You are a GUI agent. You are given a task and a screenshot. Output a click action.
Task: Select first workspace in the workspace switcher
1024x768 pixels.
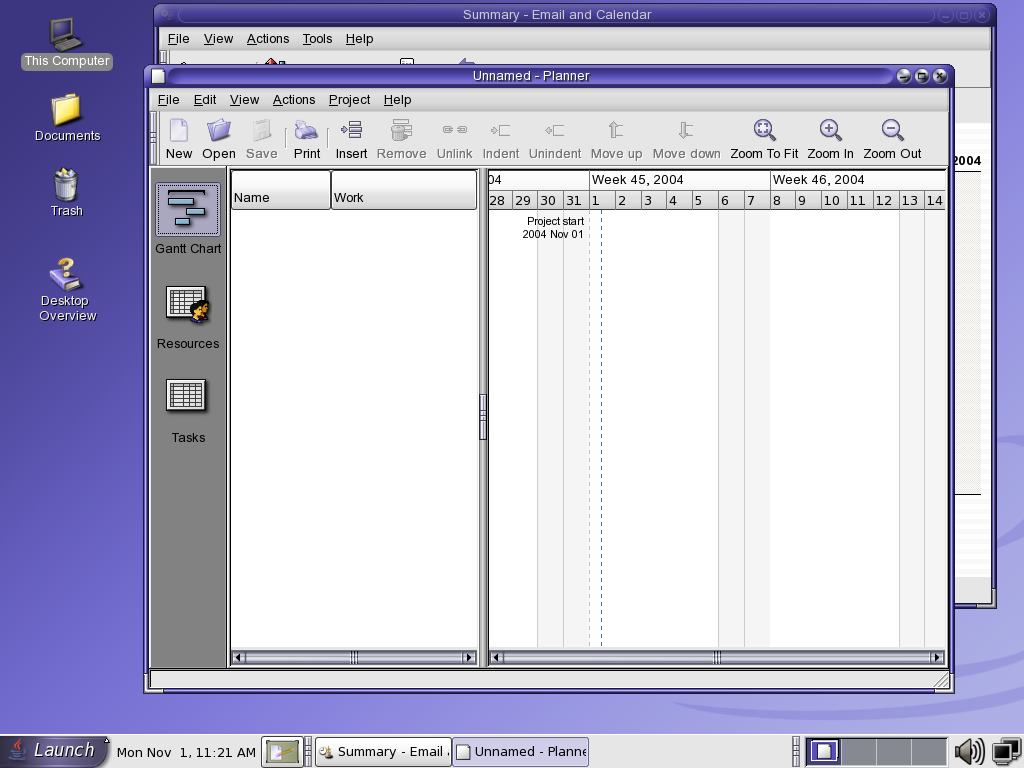pos(824,752)
